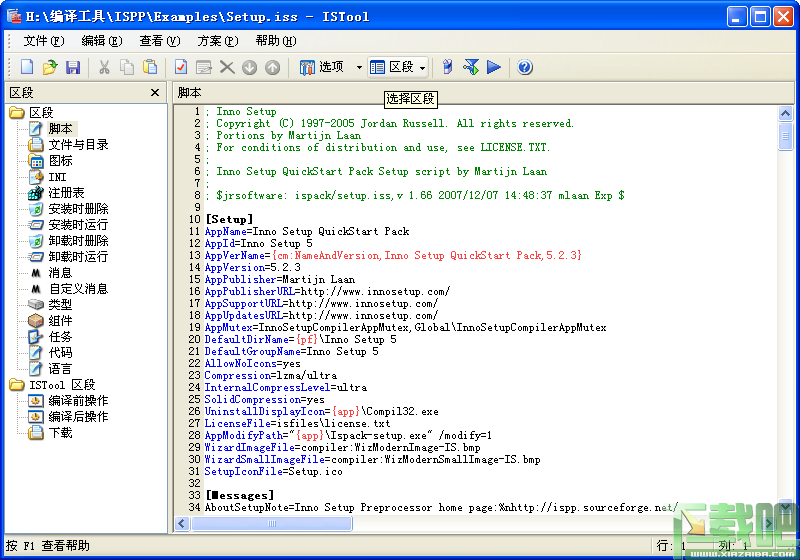The image size is (800, 560).
Task: Select 任务 in the section tree
Action: click(x=60, y=337)
